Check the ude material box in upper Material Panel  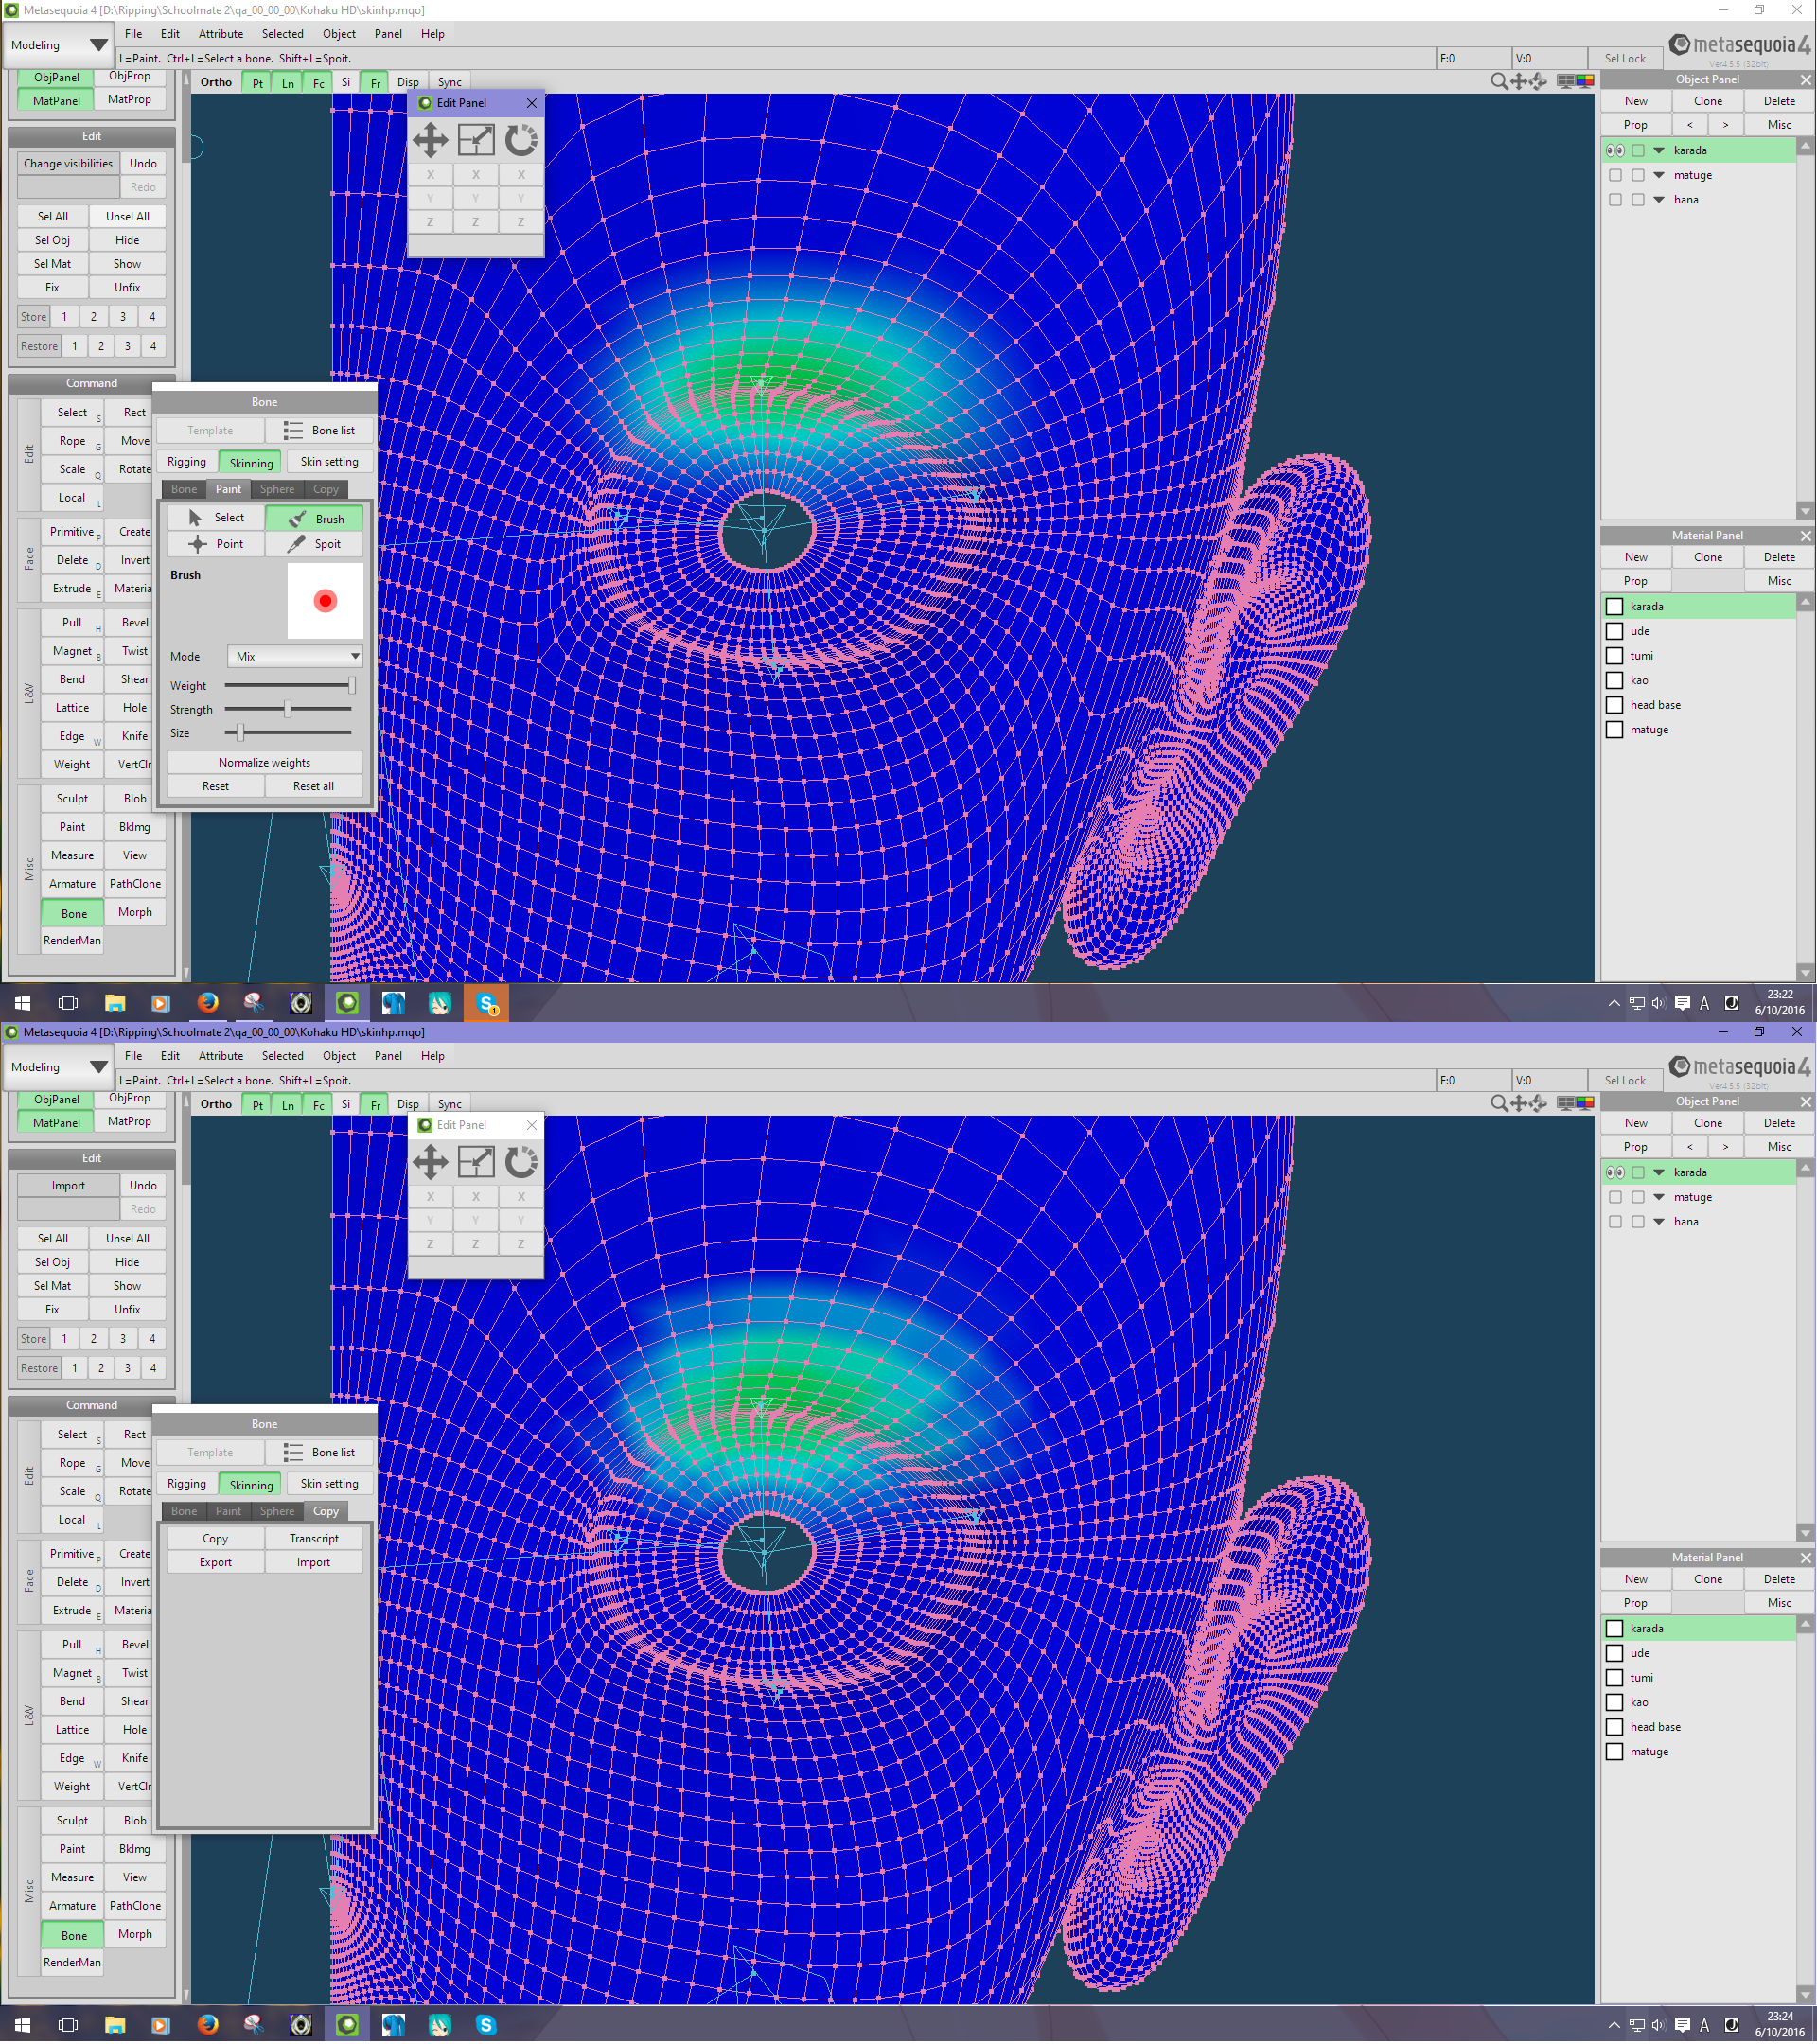coord(1614,632)
